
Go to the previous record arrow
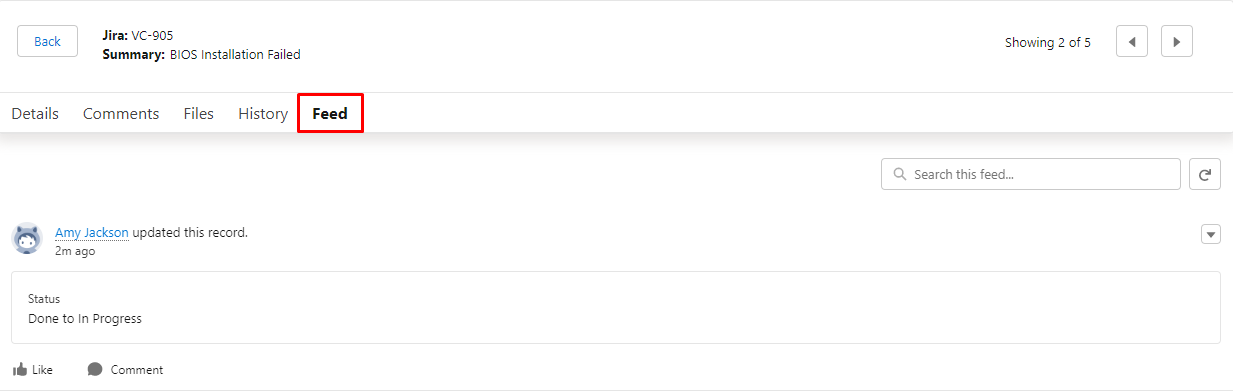tap(1131, 42)
